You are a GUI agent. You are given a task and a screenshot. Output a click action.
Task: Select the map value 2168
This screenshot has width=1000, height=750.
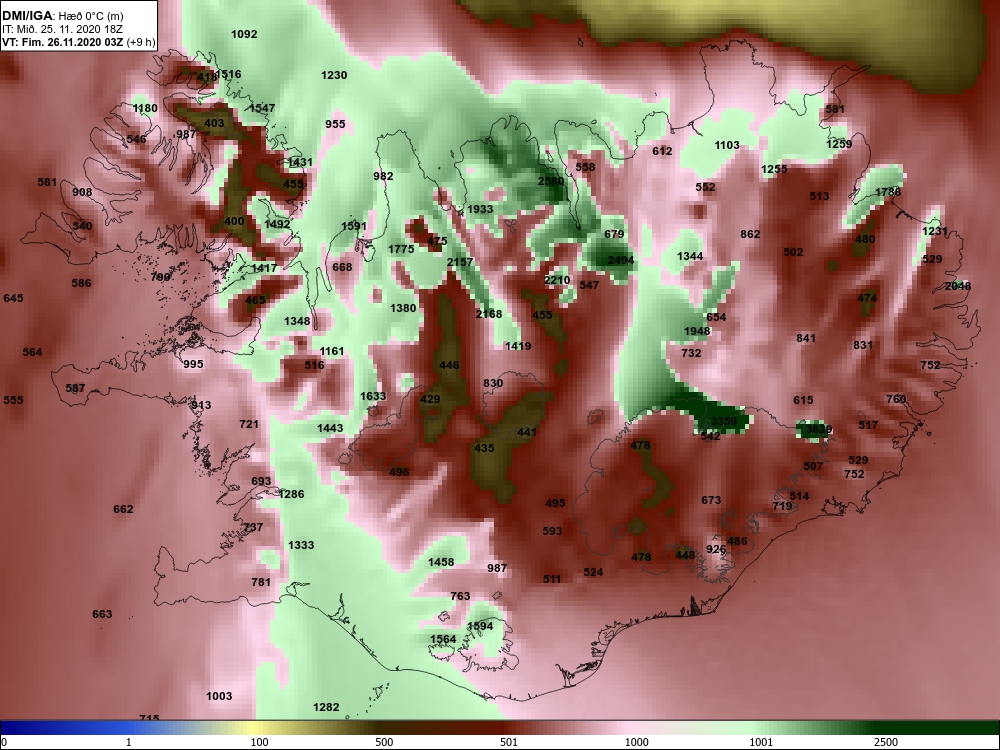(x=489, y=313)
